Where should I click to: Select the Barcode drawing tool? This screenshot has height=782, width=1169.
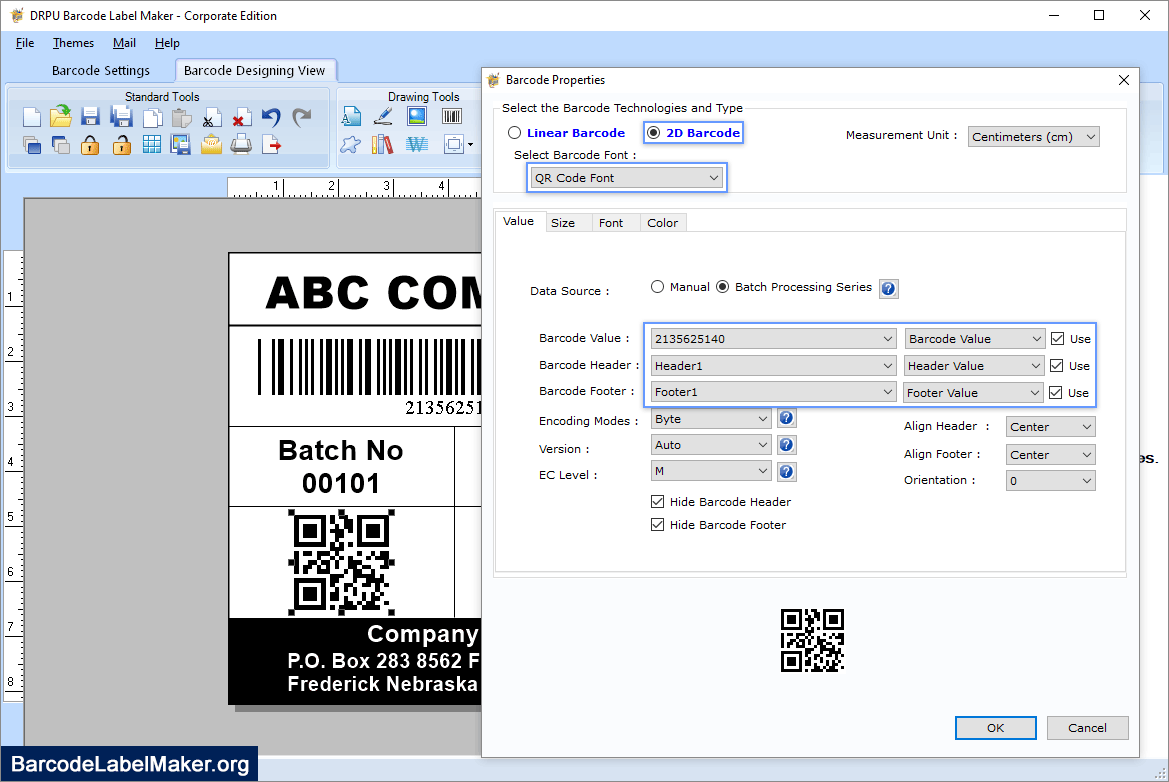click(x=452, y=116)
